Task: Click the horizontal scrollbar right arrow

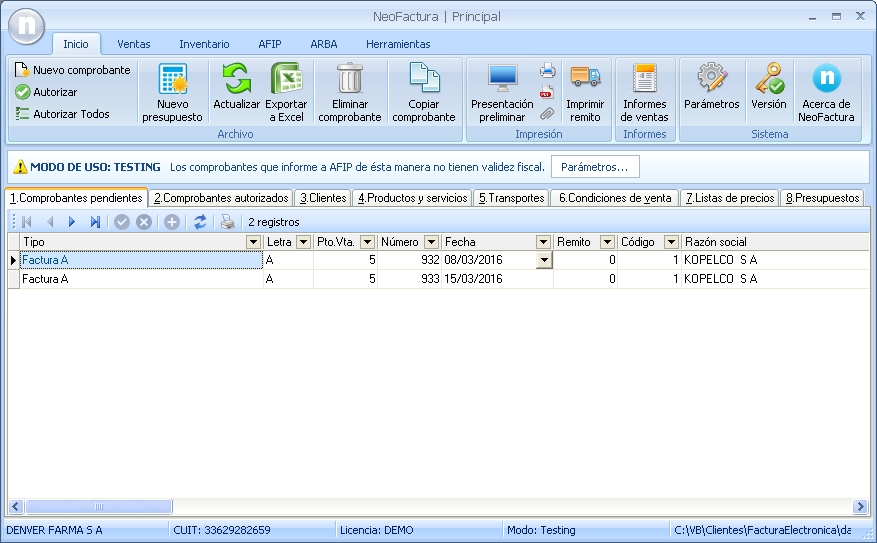Action: (860, 507)
